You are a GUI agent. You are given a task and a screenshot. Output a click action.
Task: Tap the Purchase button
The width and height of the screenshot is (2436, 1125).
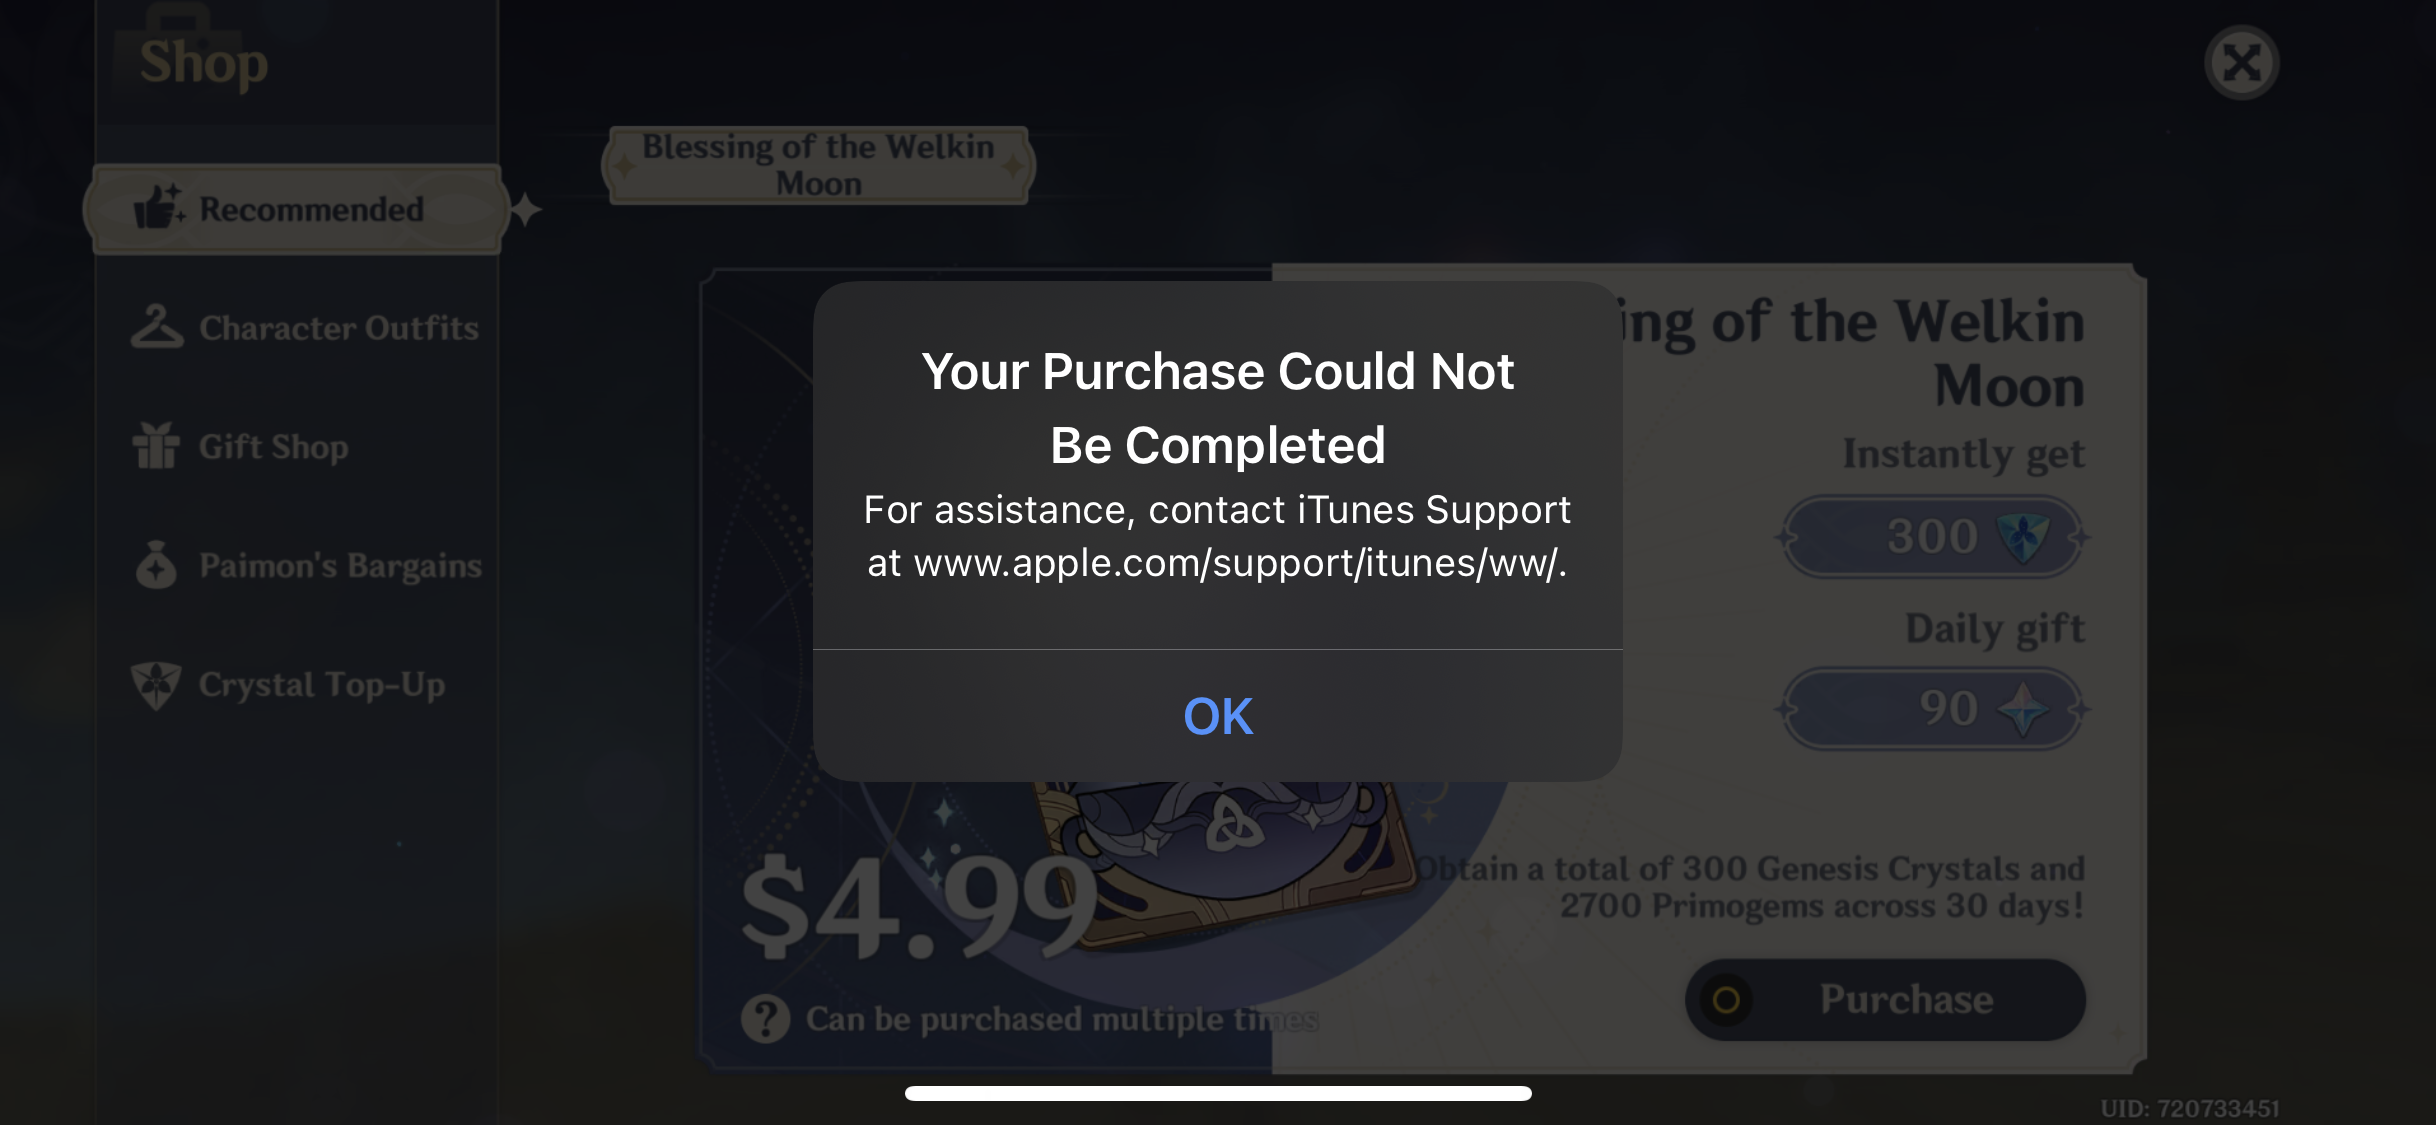point(1885,999)
